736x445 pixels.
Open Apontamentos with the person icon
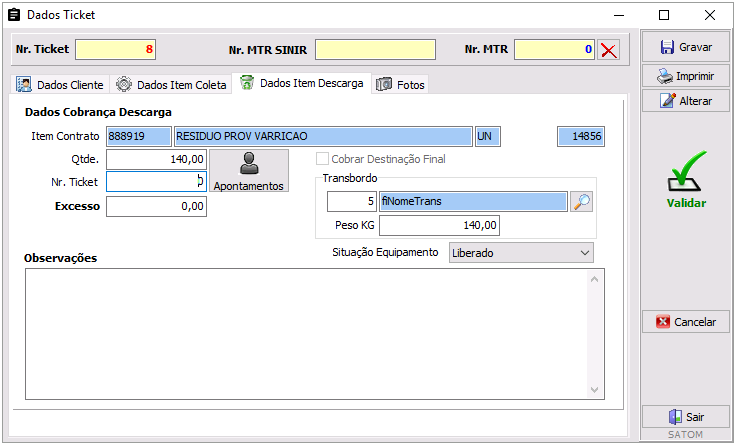click(249, 171)
